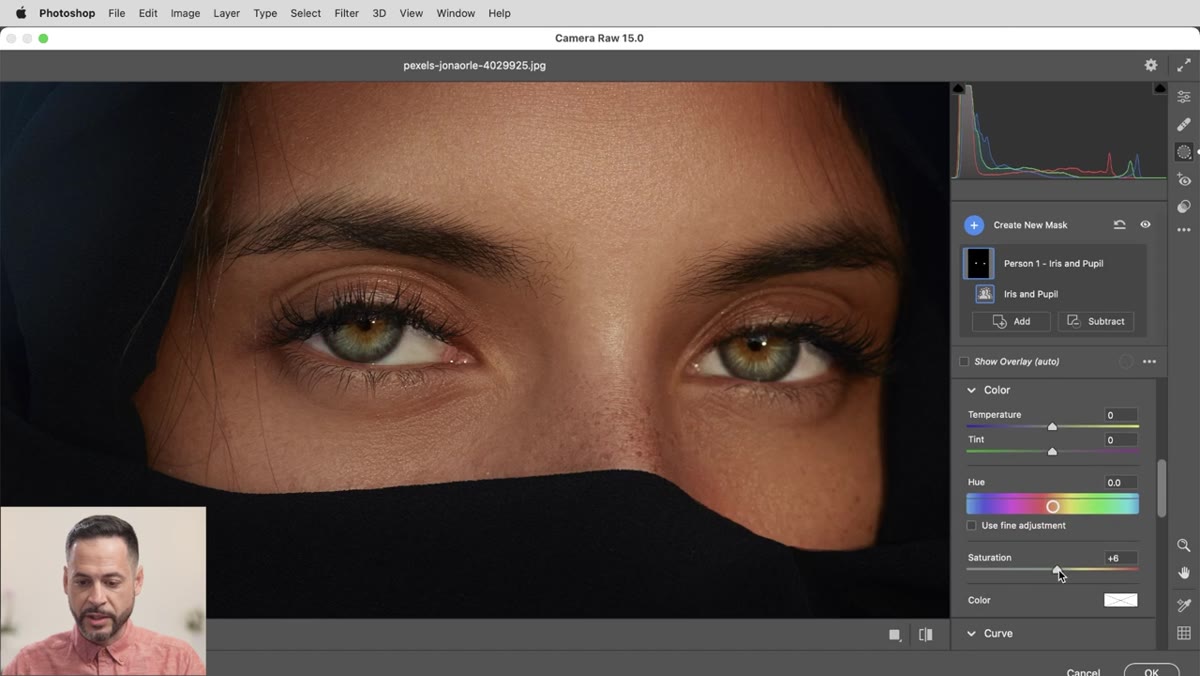Image resolution: width=1200 pixels, height=676 pixels.
Task: Click the Tint value field
Action: click(1121, 440)
